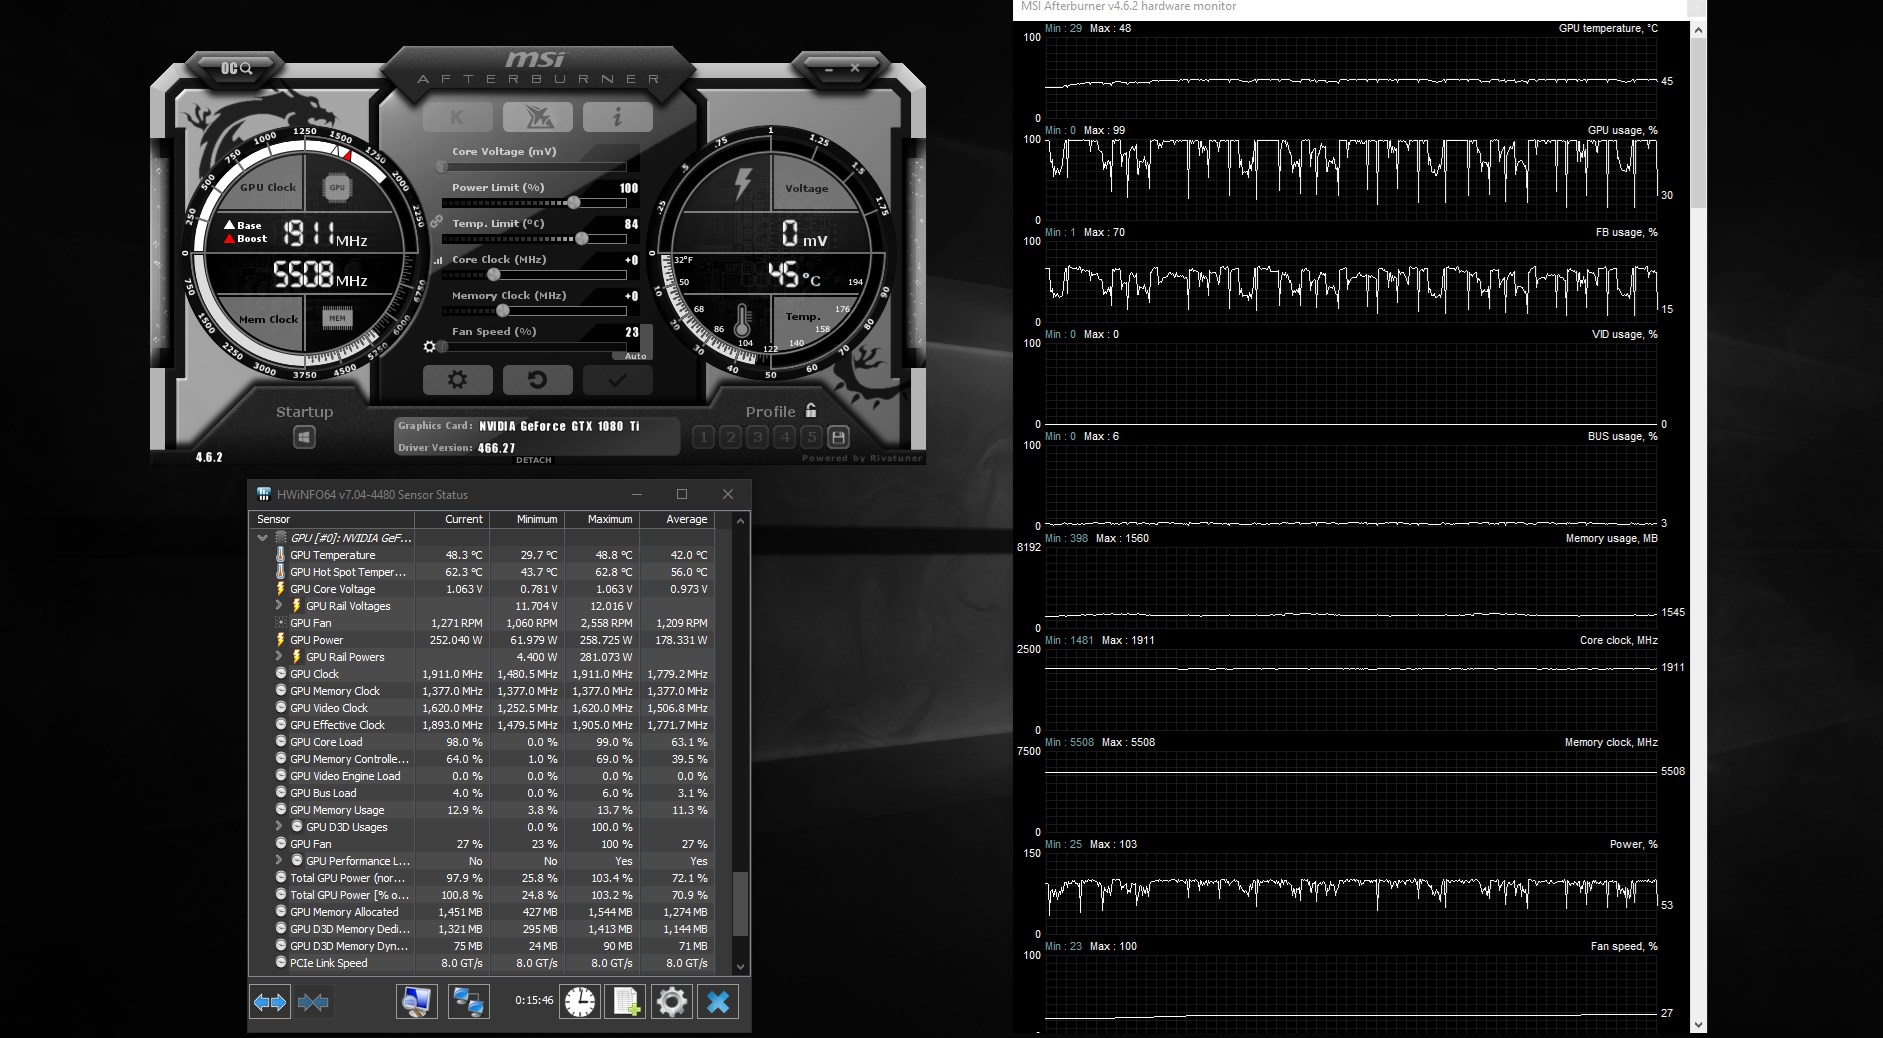Start HWiNFO logging with sheet-plus icon

[x=626, y=1001]
